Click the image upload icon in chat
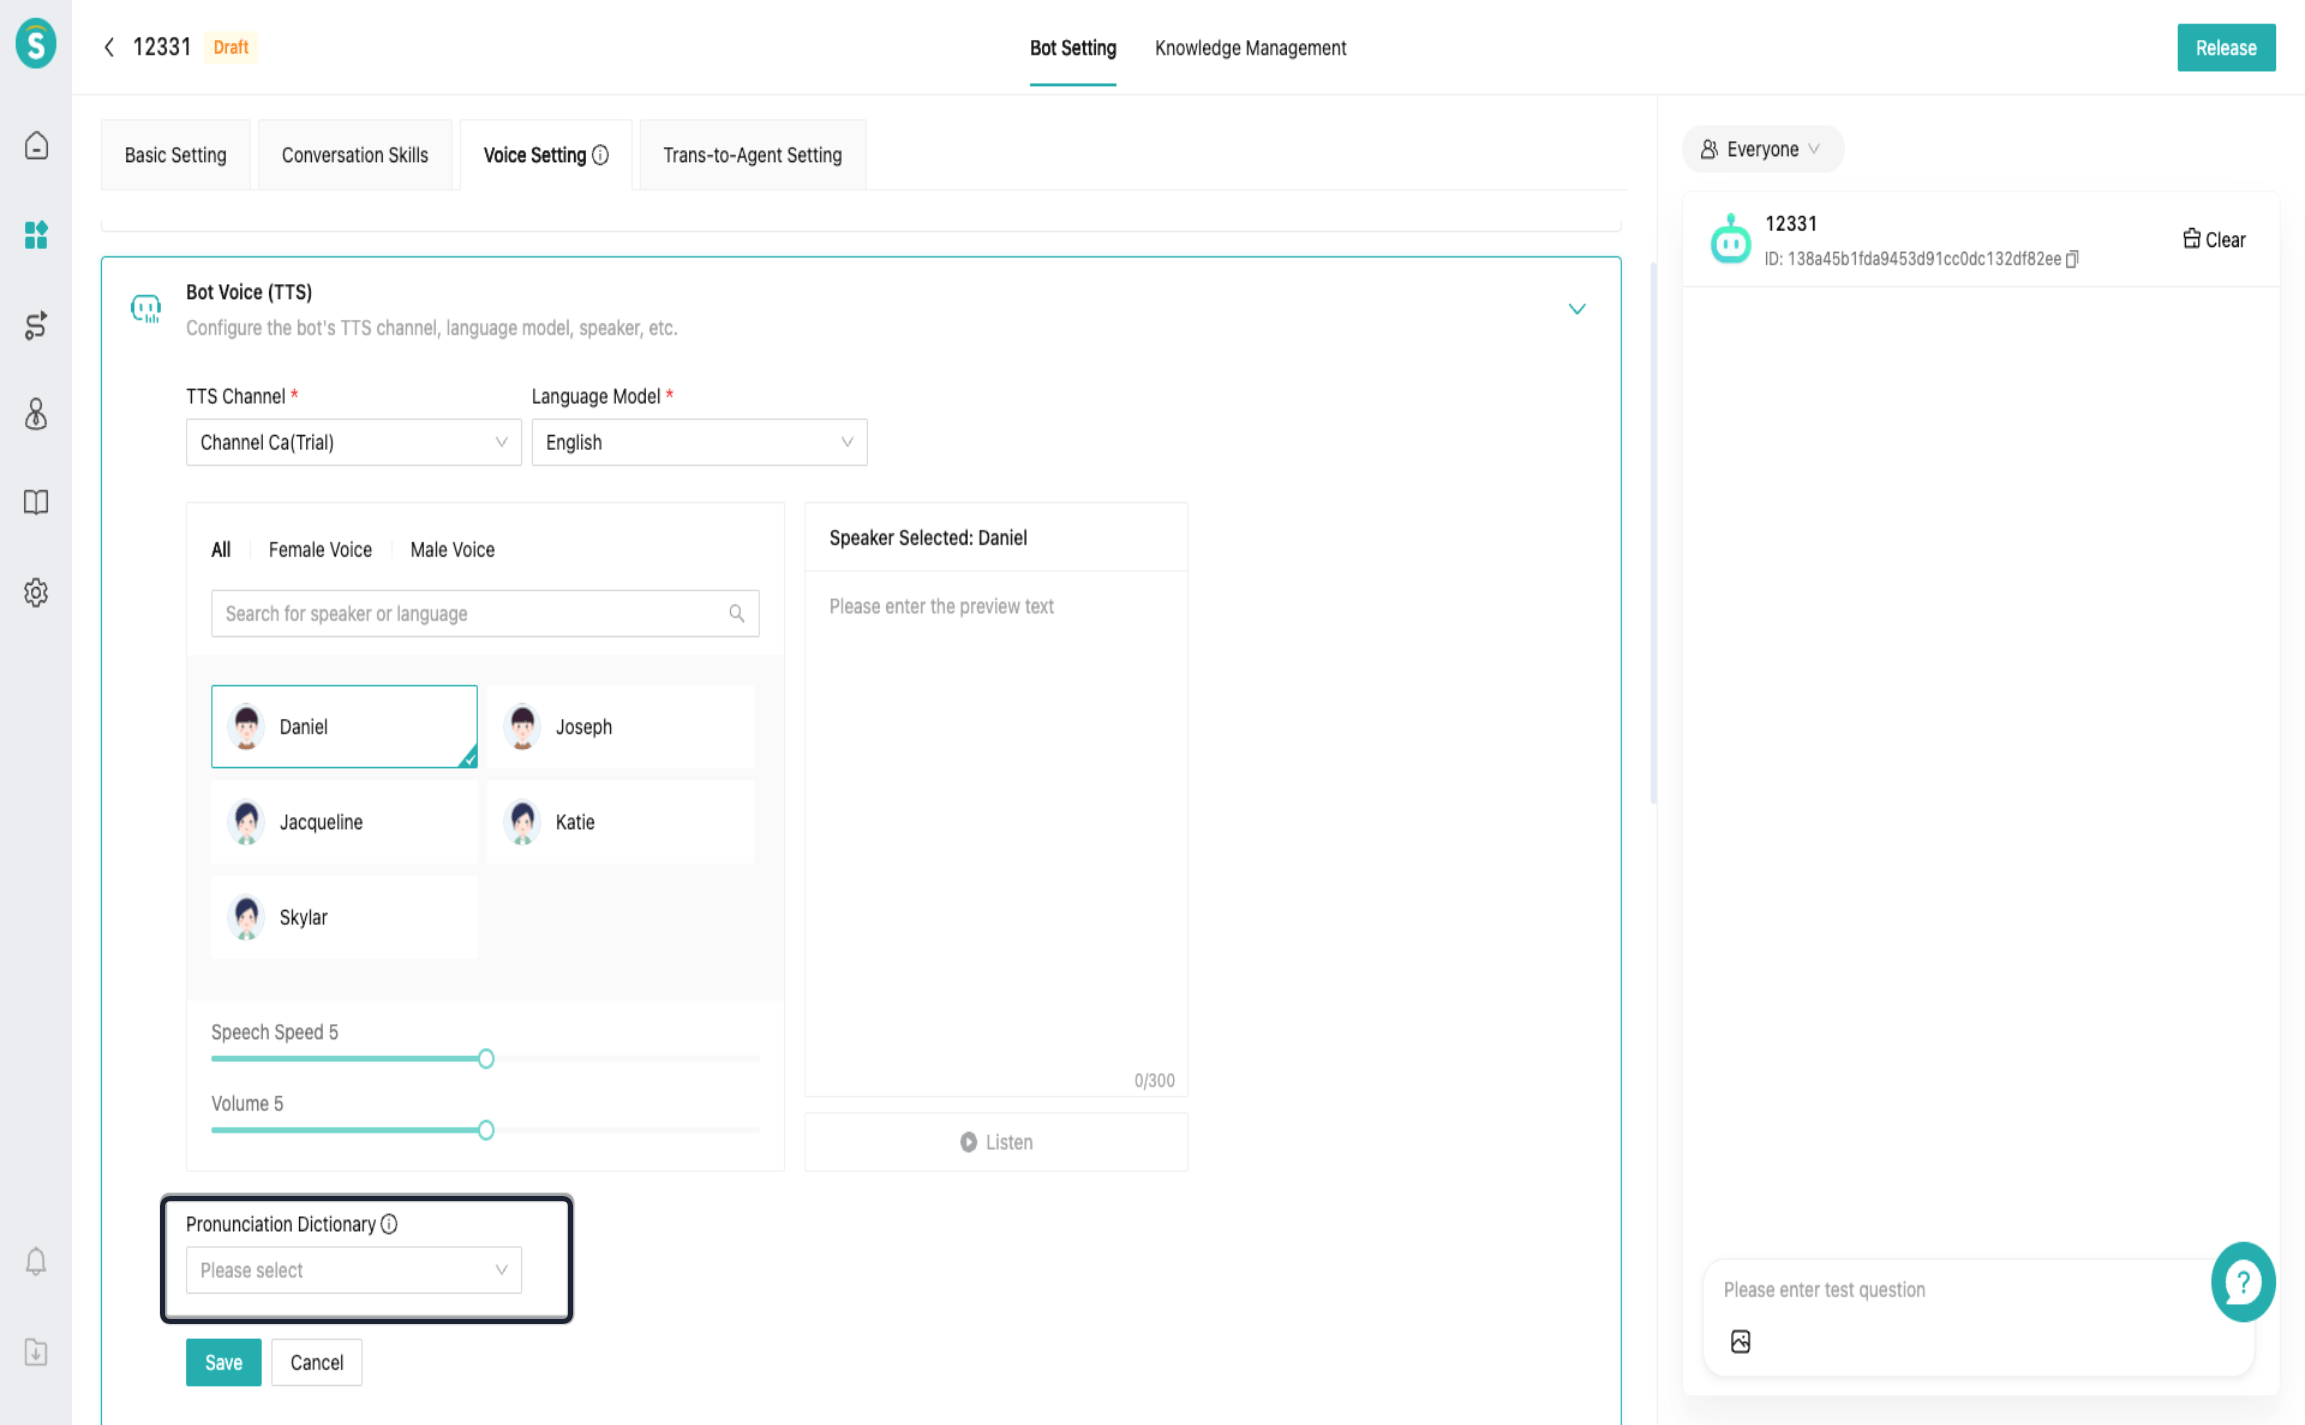This screenshot has height=1425, width=2305. 1740,1341
